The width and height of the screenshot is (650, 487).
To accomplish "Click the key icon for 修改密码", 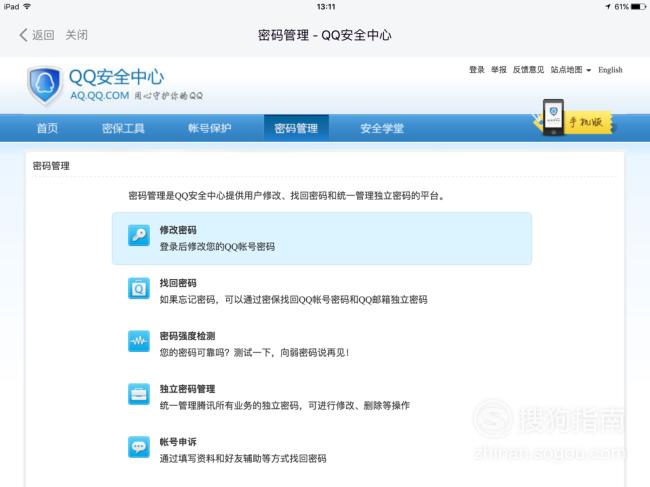I will (139, 235).
